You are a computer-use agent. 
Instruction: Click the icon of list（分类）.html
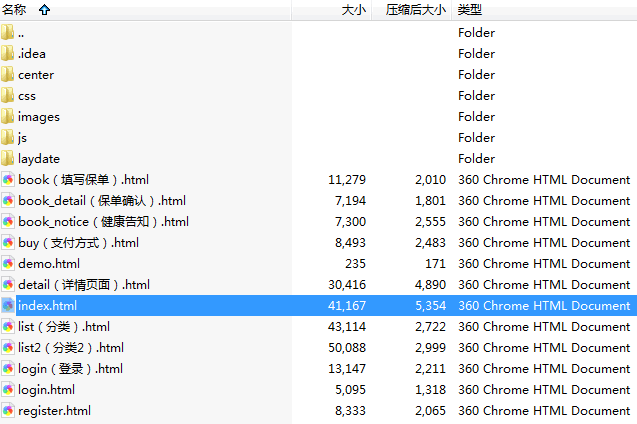(8, 327)
